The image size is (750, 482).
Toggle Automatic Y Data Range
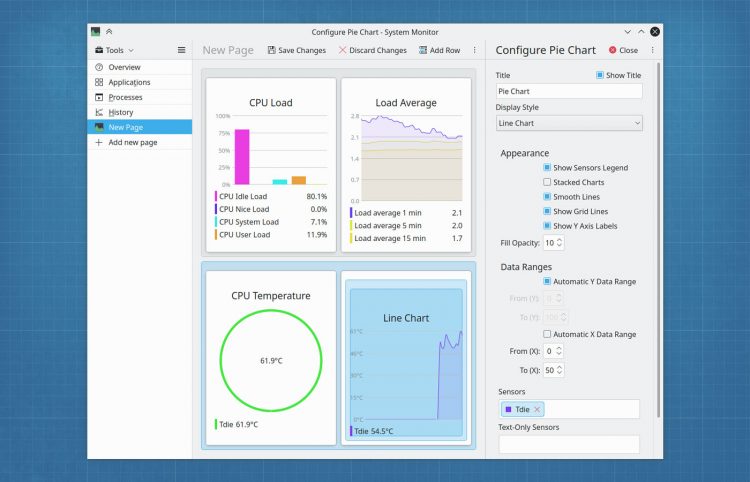547,281
